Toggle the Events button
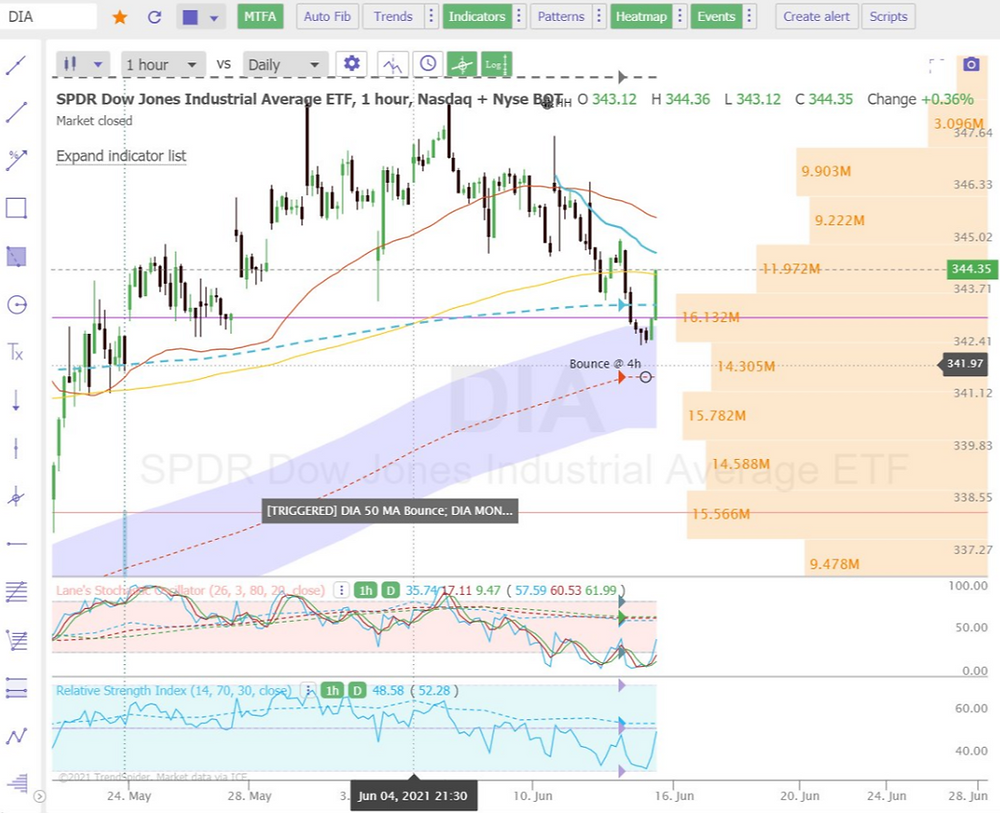The image size is (1000, 813). pos(716,17)
